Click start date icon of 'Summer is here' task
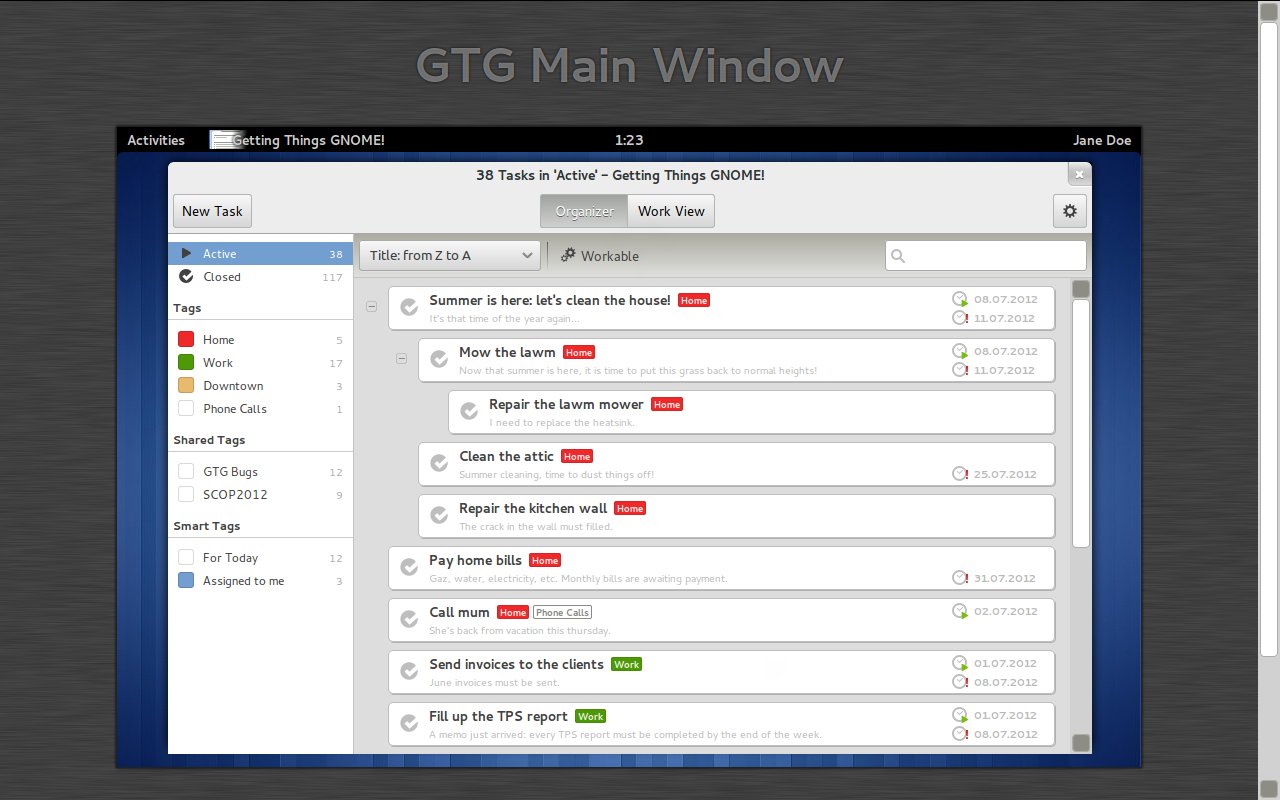Image resolution: width=1280 pixels, height=800 pixels. (x=960, y=299)
